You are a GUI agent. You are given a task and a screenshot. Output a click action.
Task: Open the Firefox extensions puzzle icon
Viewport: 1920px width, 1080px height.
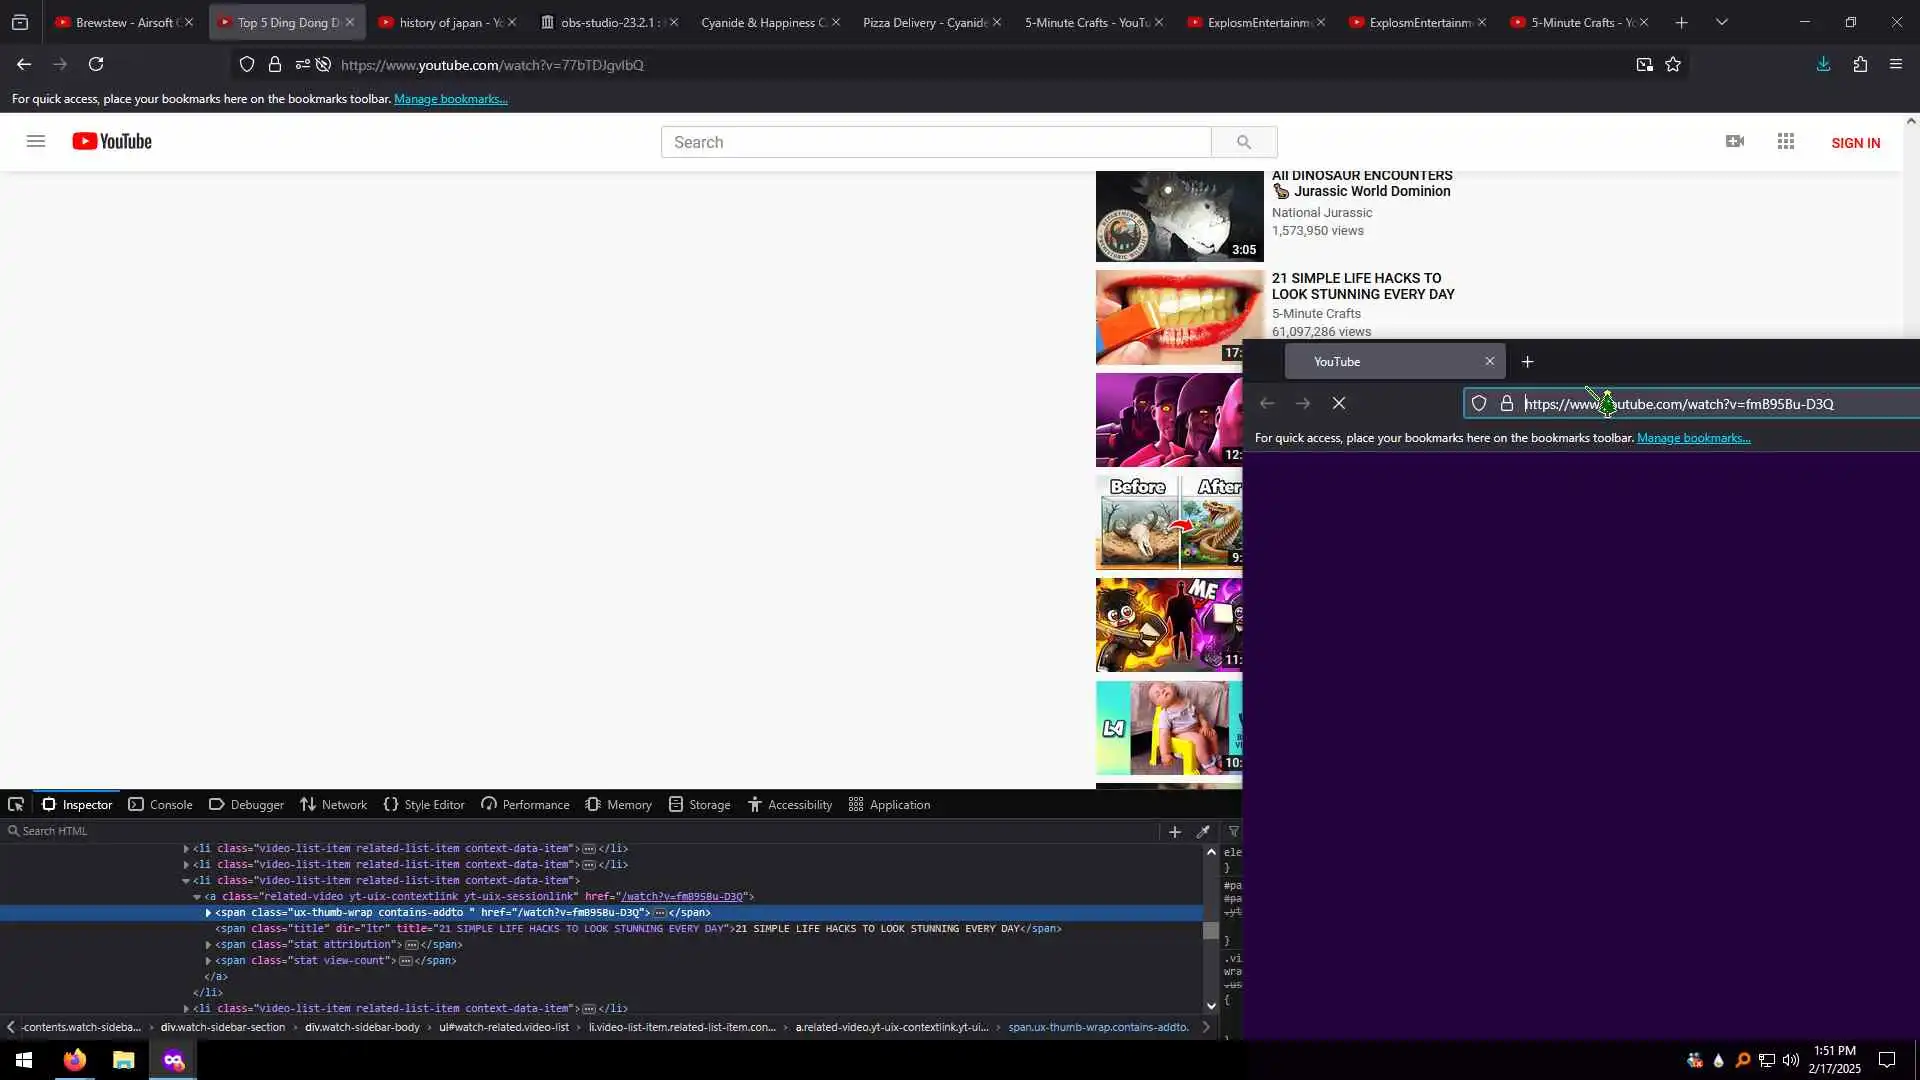click(1860, 64)
